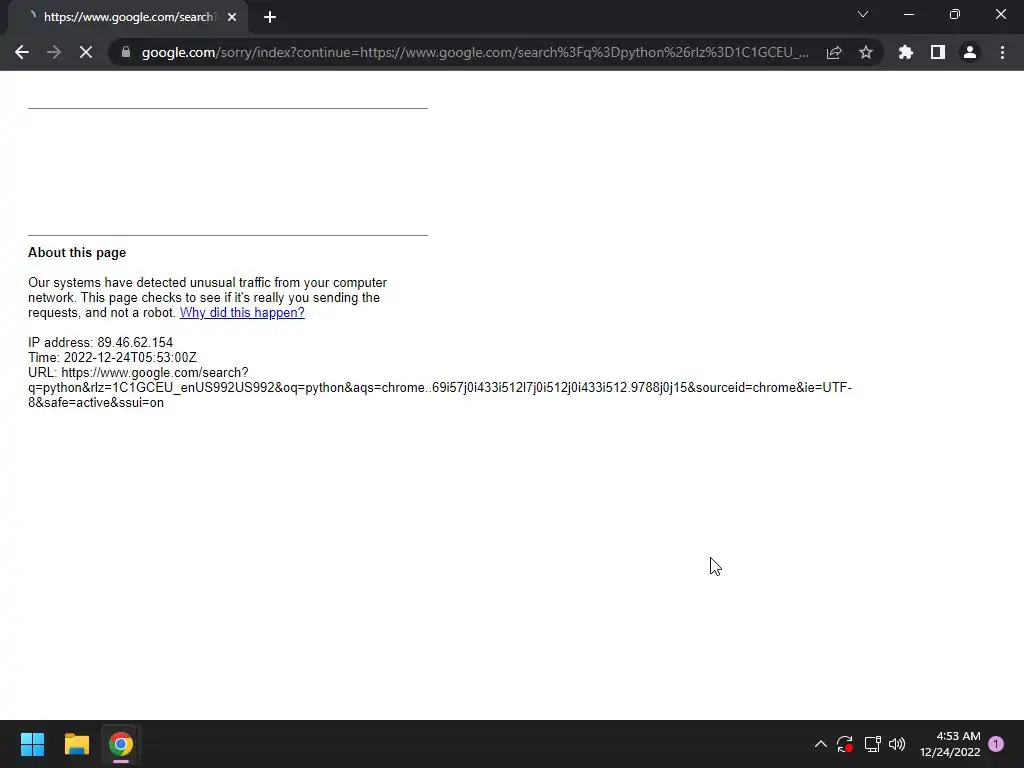Toggle the Chrome side panel
Screen dimensions: 1024x768
click(938, 52)
